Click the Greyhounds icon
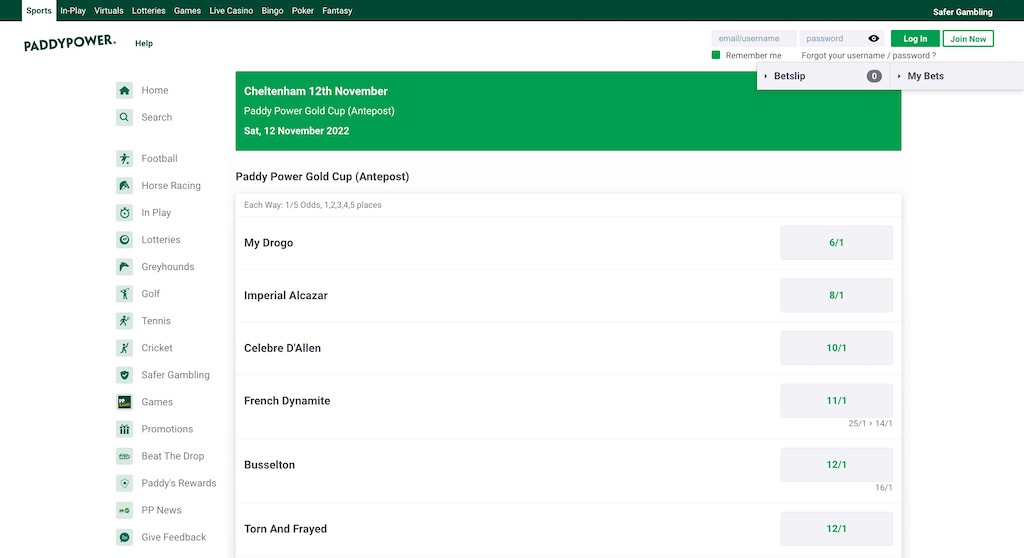 (x=124, y=267)
